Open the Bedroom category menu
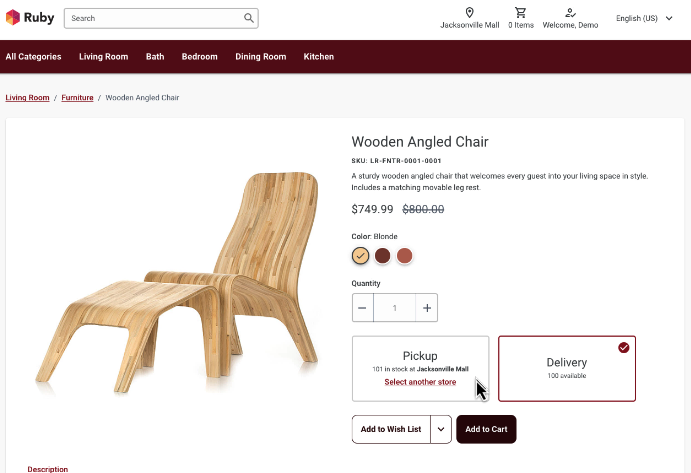691x473 pixels. coord(199,57)
